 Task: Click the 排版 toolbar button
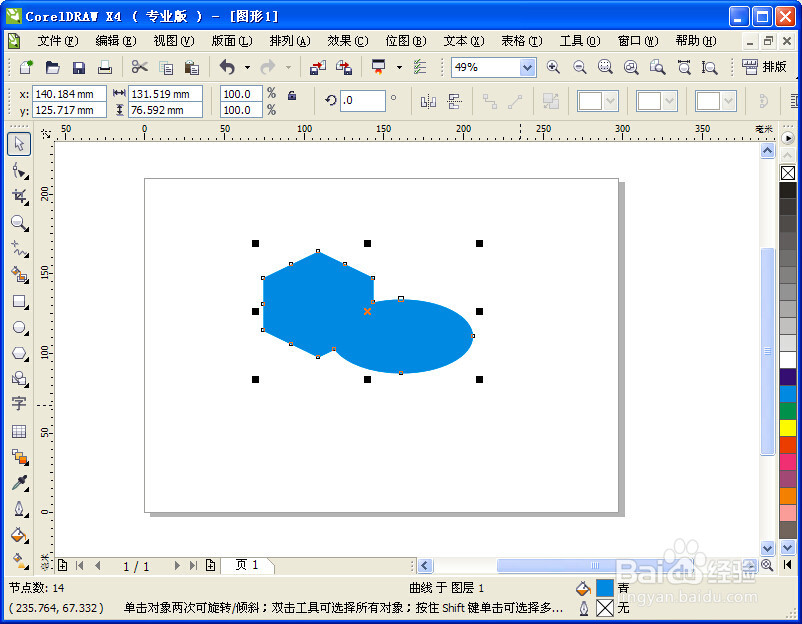pos(764,67)
